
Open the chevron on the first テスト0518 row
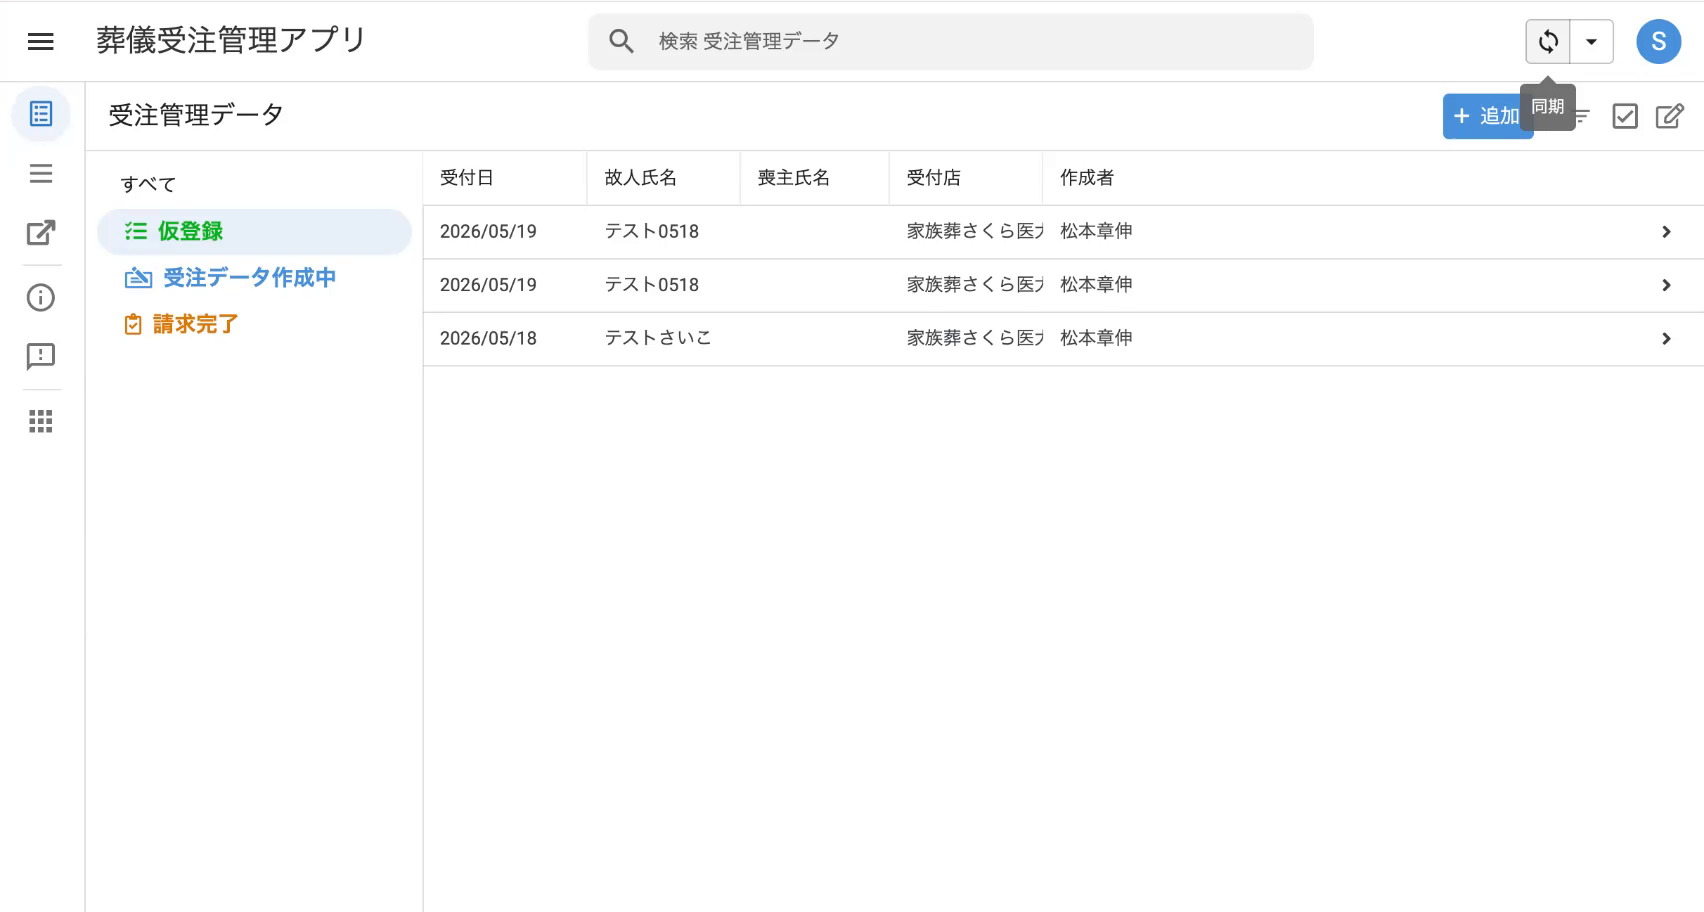click(x=1666, y=232)
